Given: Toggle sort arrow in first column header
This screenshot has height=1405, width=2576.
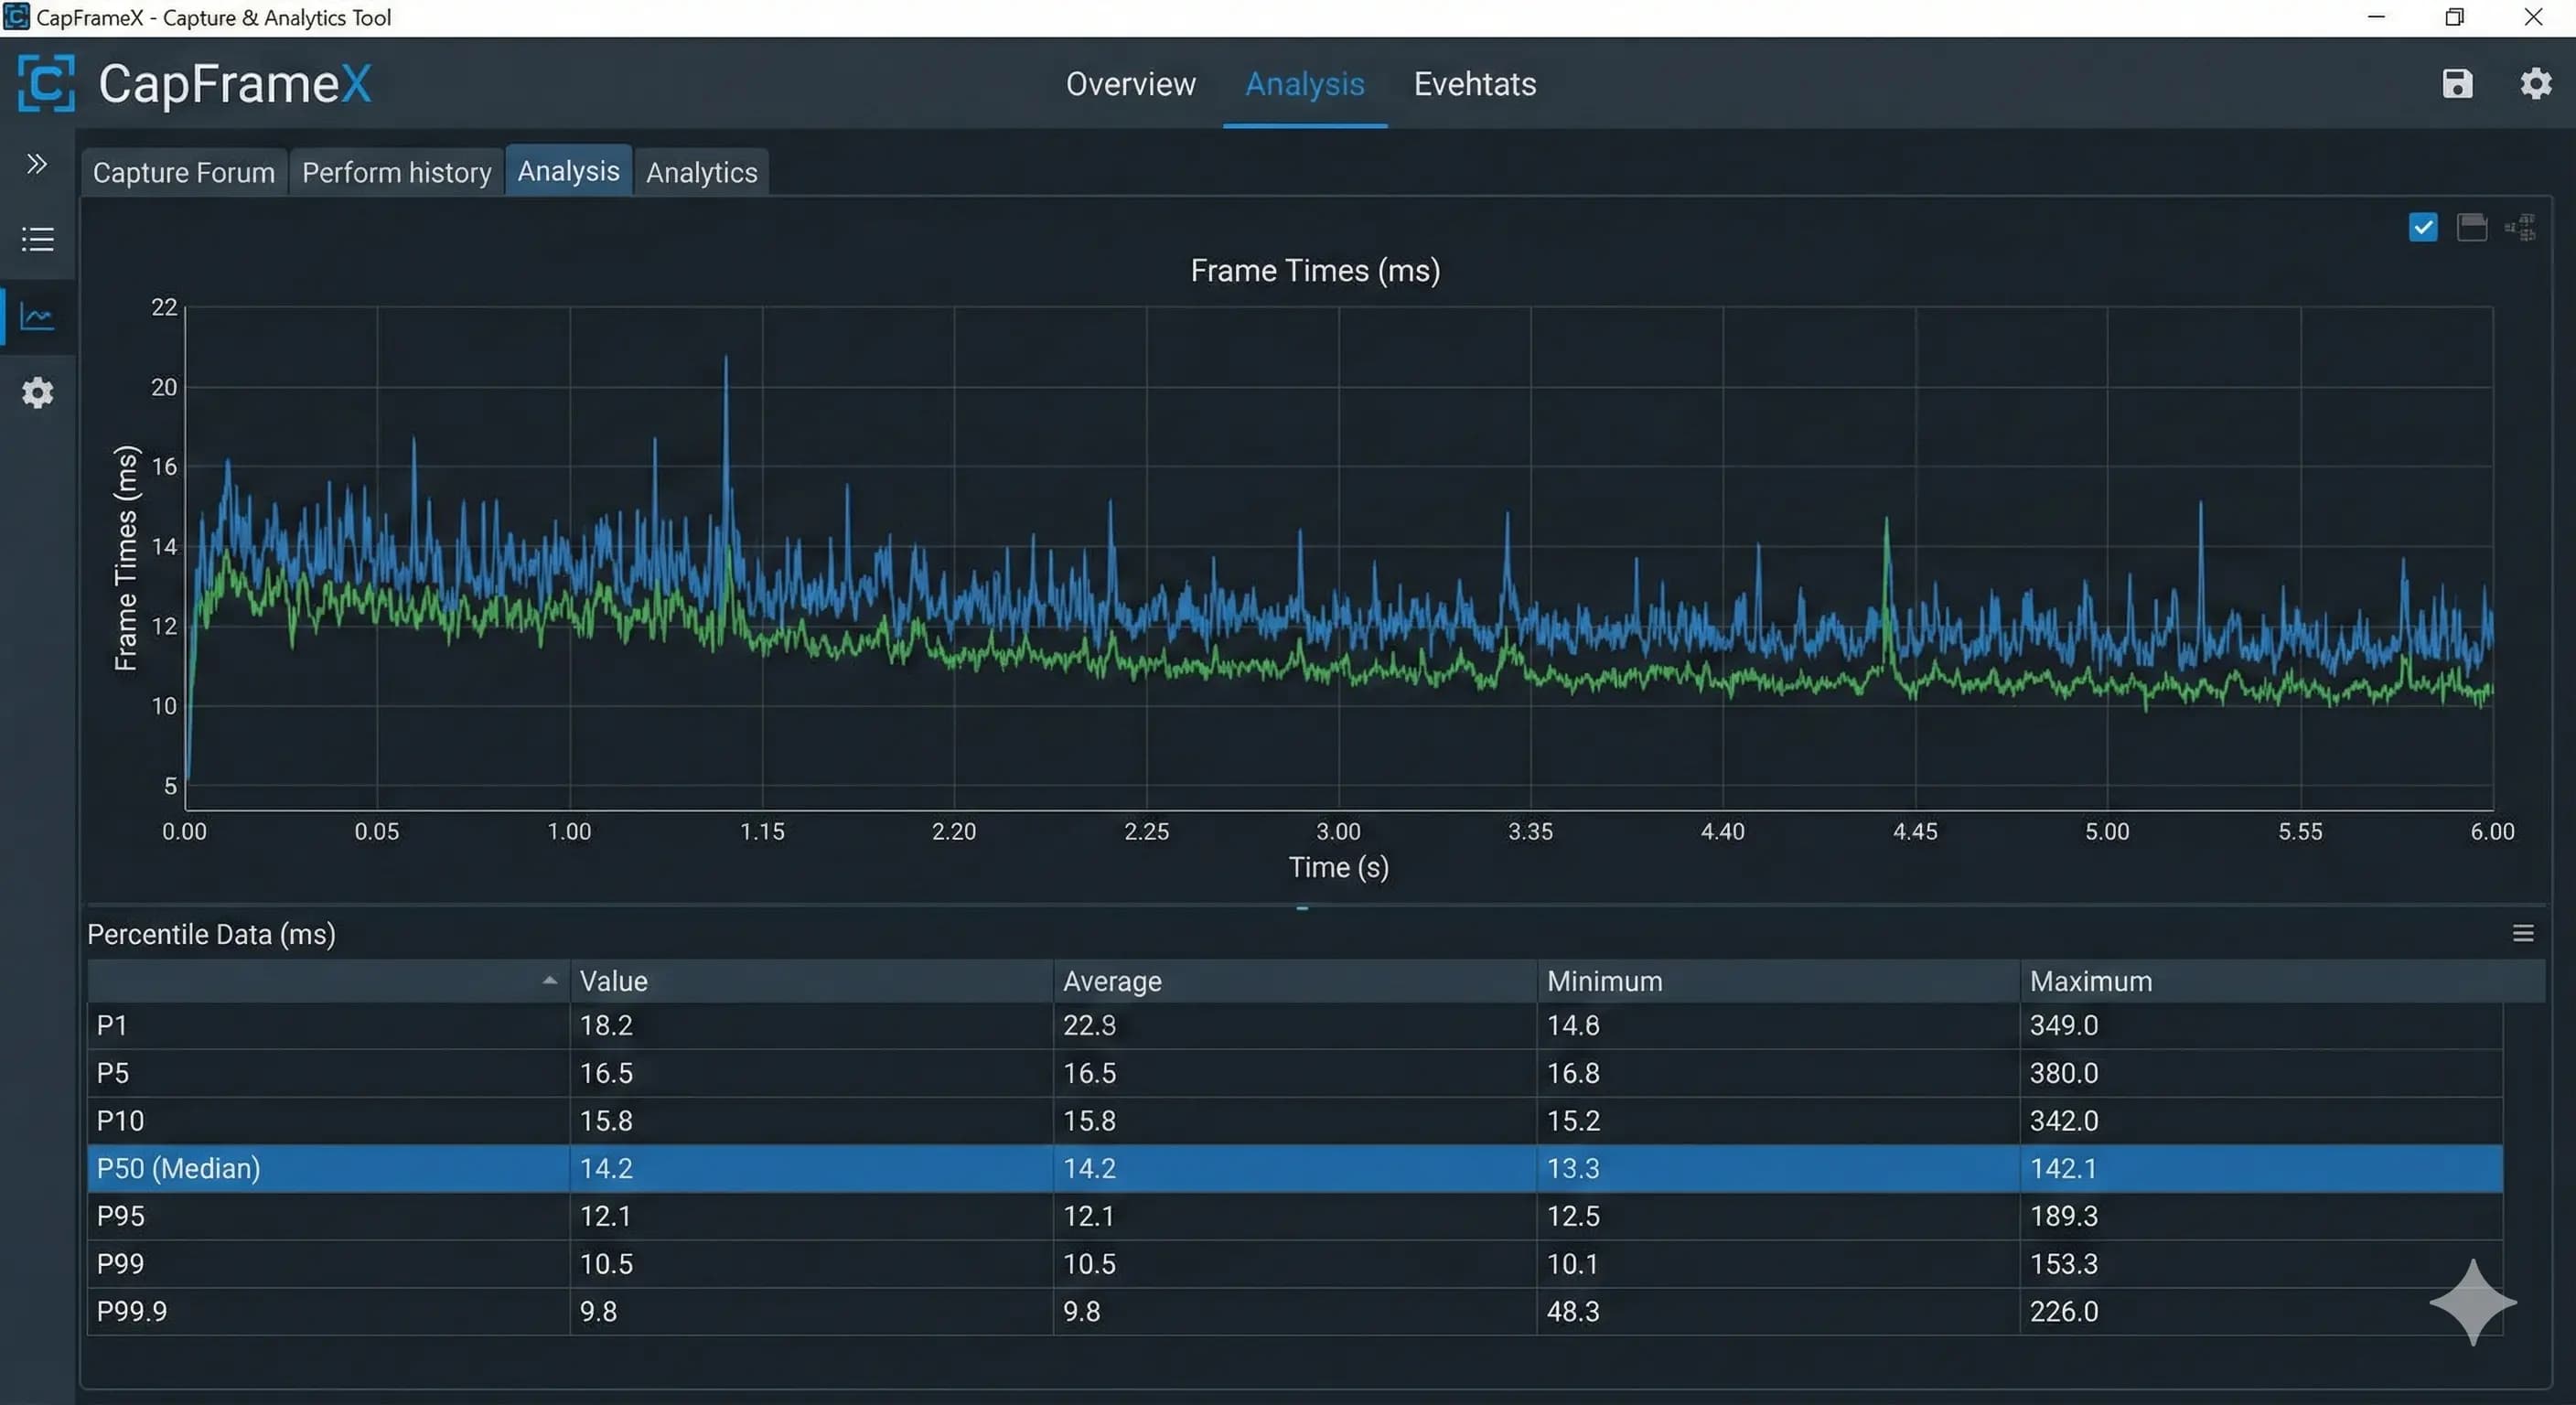Looking at the screenshot, I should [549, 981].
